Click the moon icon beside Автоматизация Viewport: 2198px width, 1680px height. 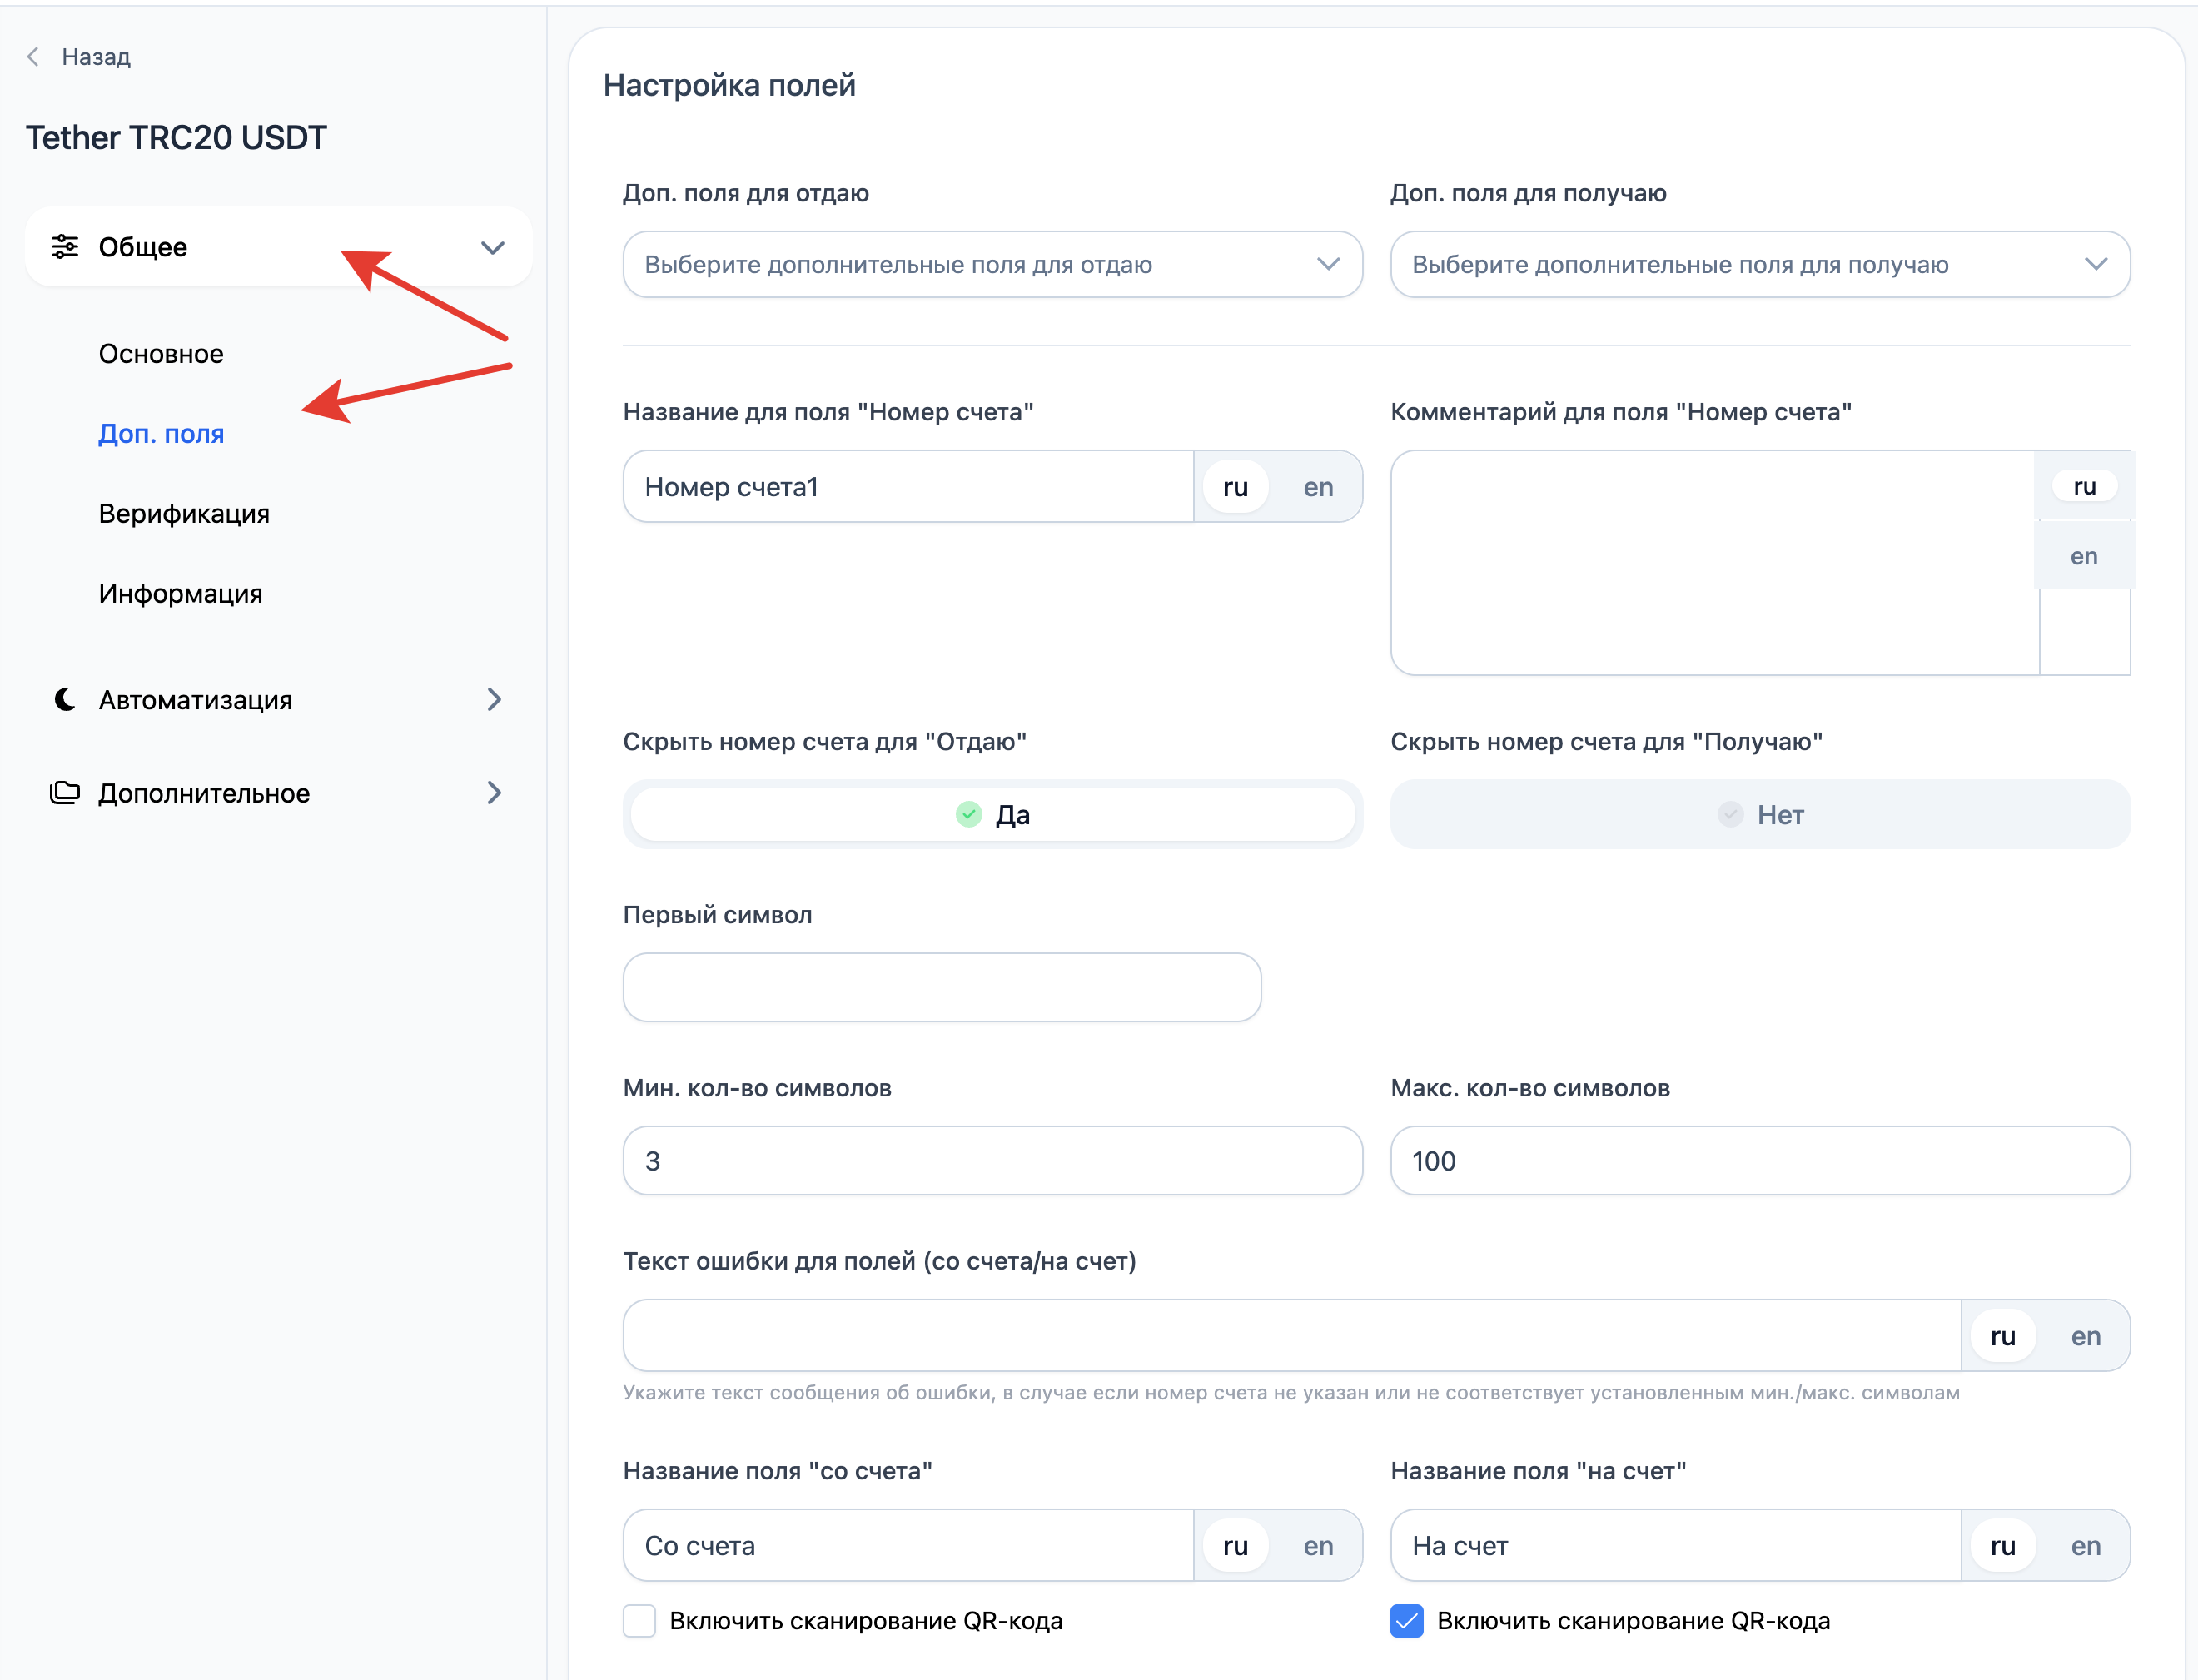click(x=65, y=699)
